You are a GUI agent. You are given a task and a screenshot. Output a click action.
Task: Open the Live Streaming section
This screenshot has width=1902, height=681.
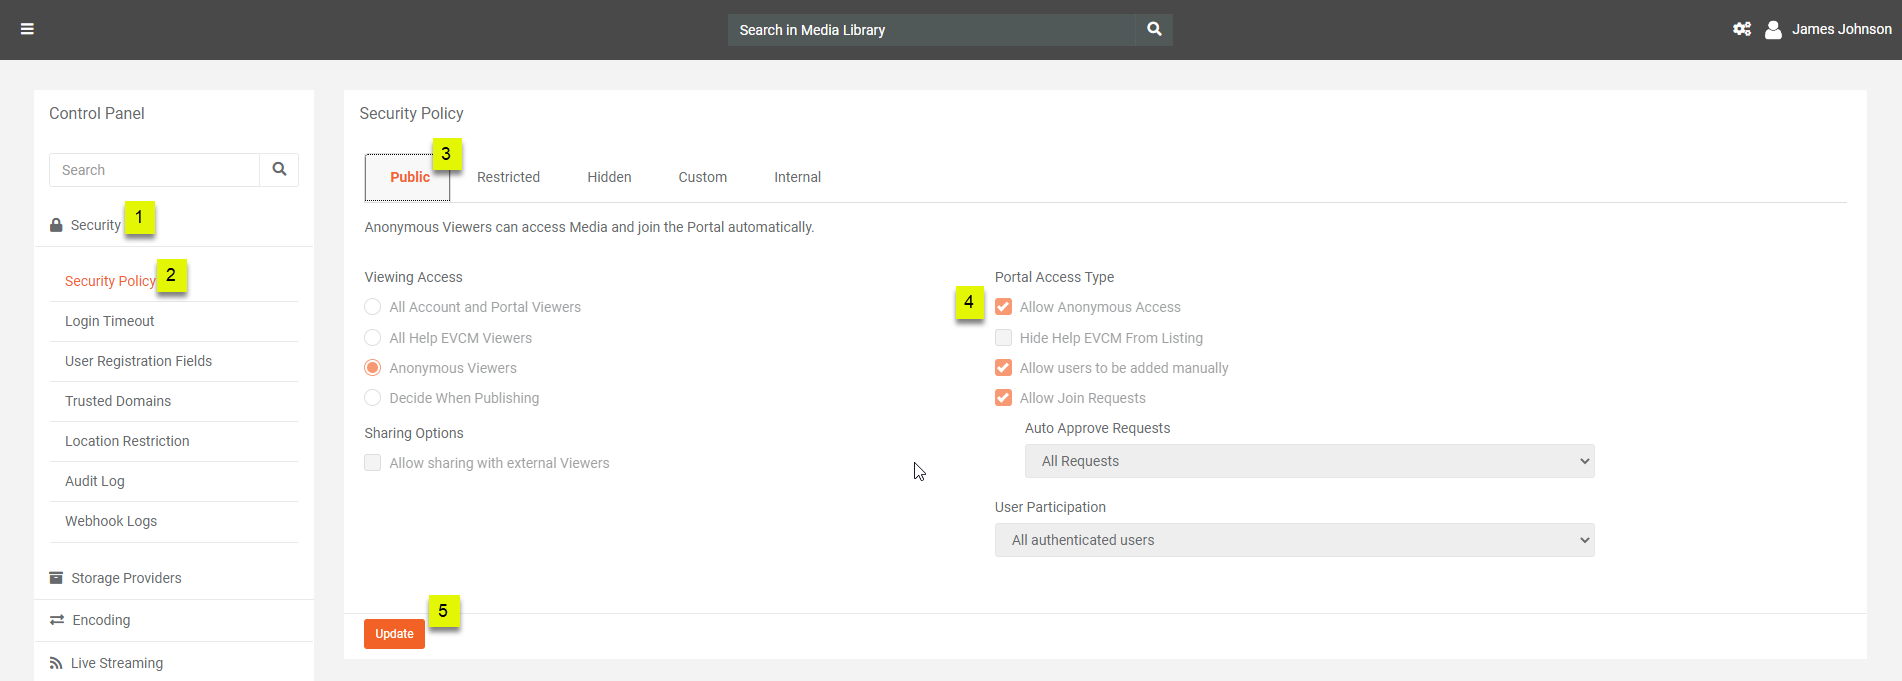[x=116, y=663]
